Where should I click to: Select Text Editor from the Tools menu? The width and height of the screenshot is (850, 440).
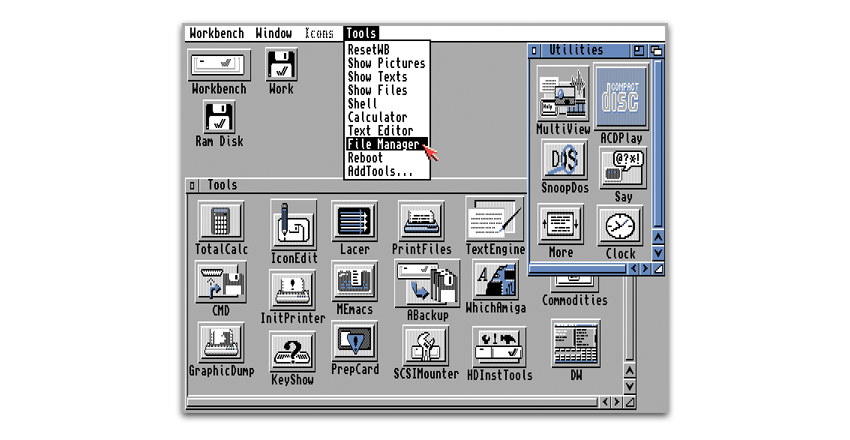point(387,131)
